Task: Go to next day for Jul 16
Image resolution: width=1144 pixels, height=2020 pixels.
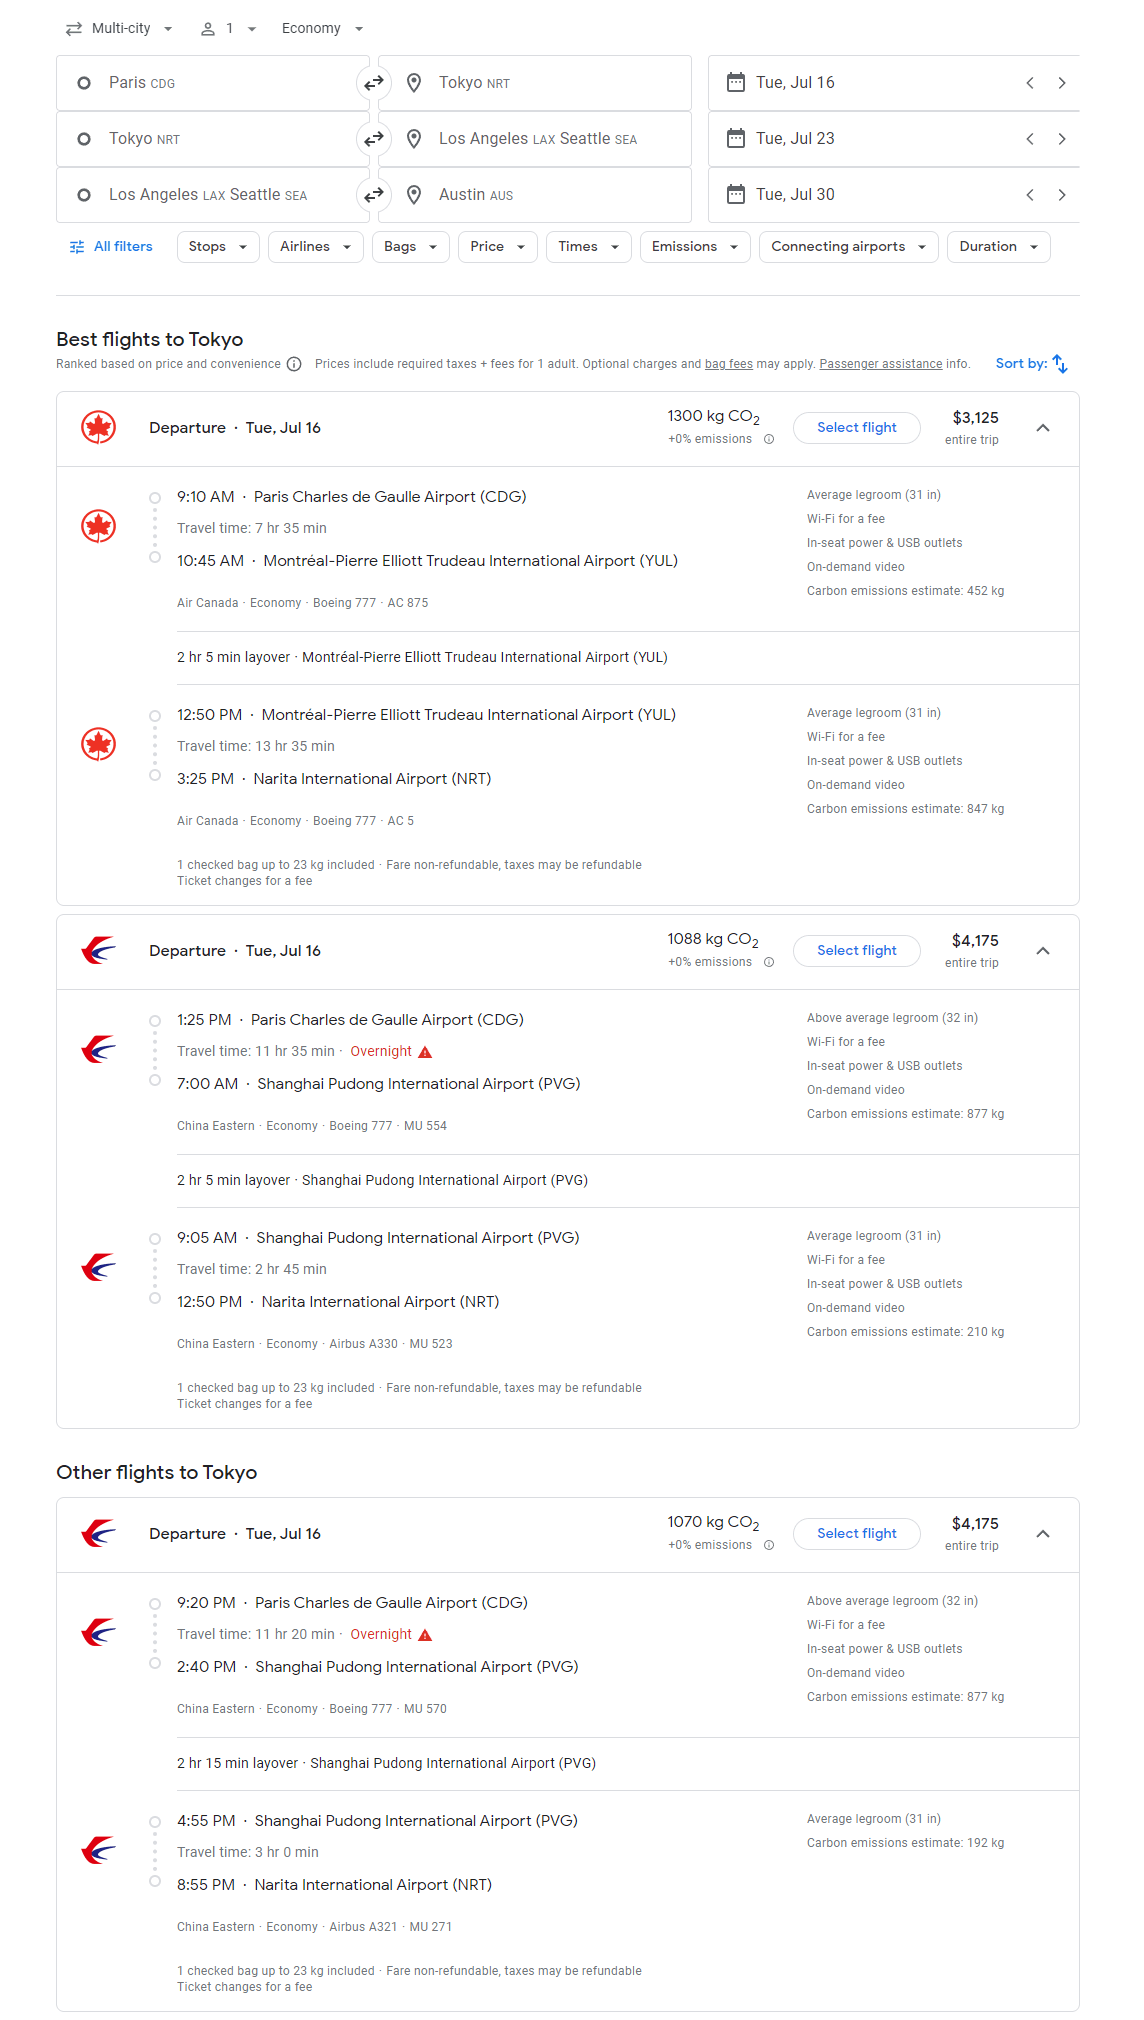Action: tap(1062, 83)
